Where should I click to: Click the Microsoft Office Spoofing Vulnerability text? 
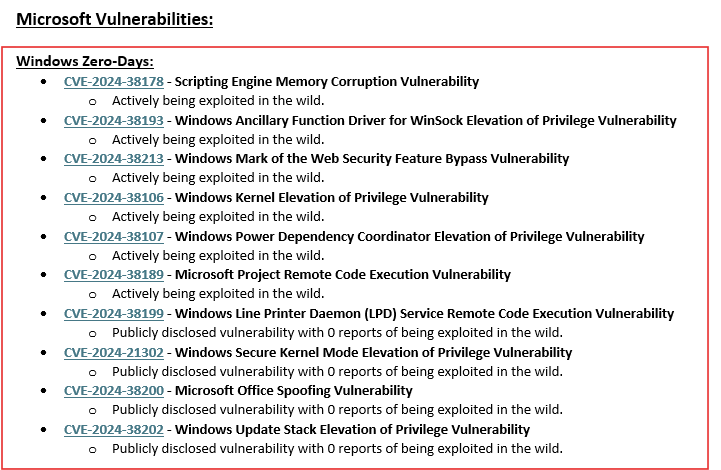point(294,391)
